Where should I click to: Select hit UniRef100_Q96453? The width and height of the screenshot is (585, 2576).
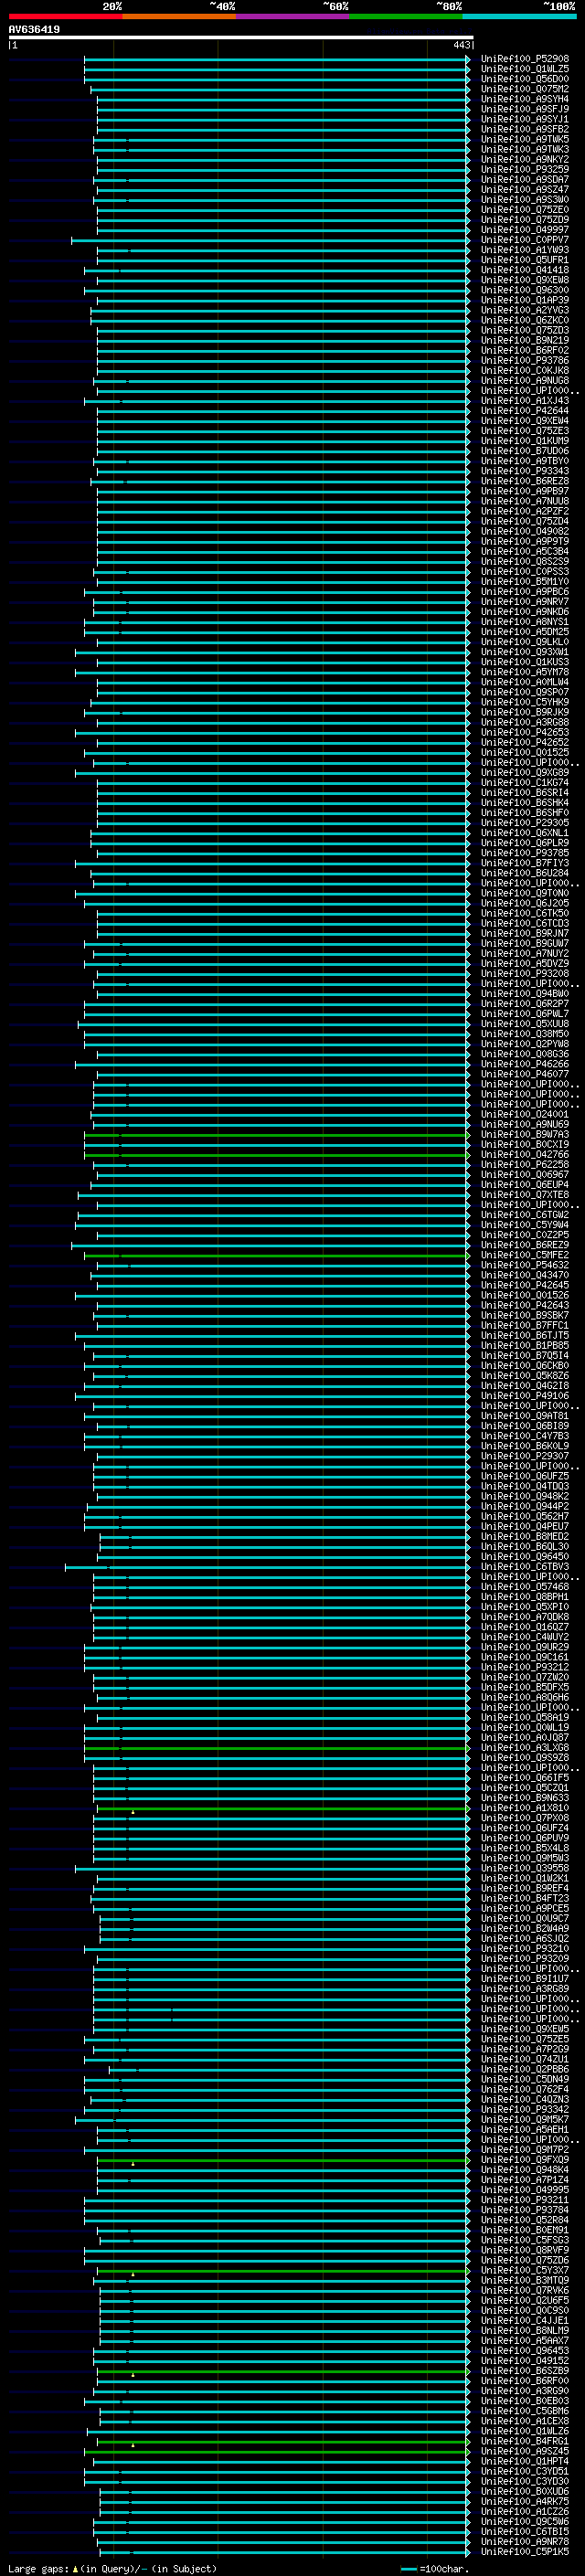(x=524, y=2351)
